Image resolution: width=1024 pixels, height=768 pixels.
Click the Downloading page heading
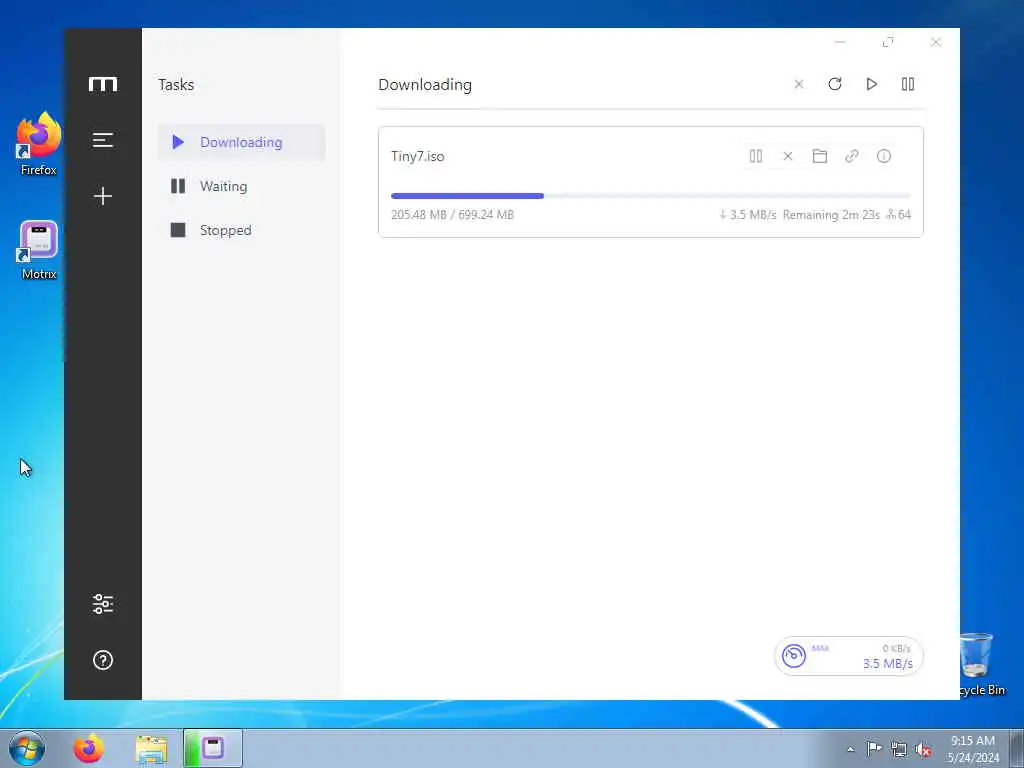(x=424, y=85)
